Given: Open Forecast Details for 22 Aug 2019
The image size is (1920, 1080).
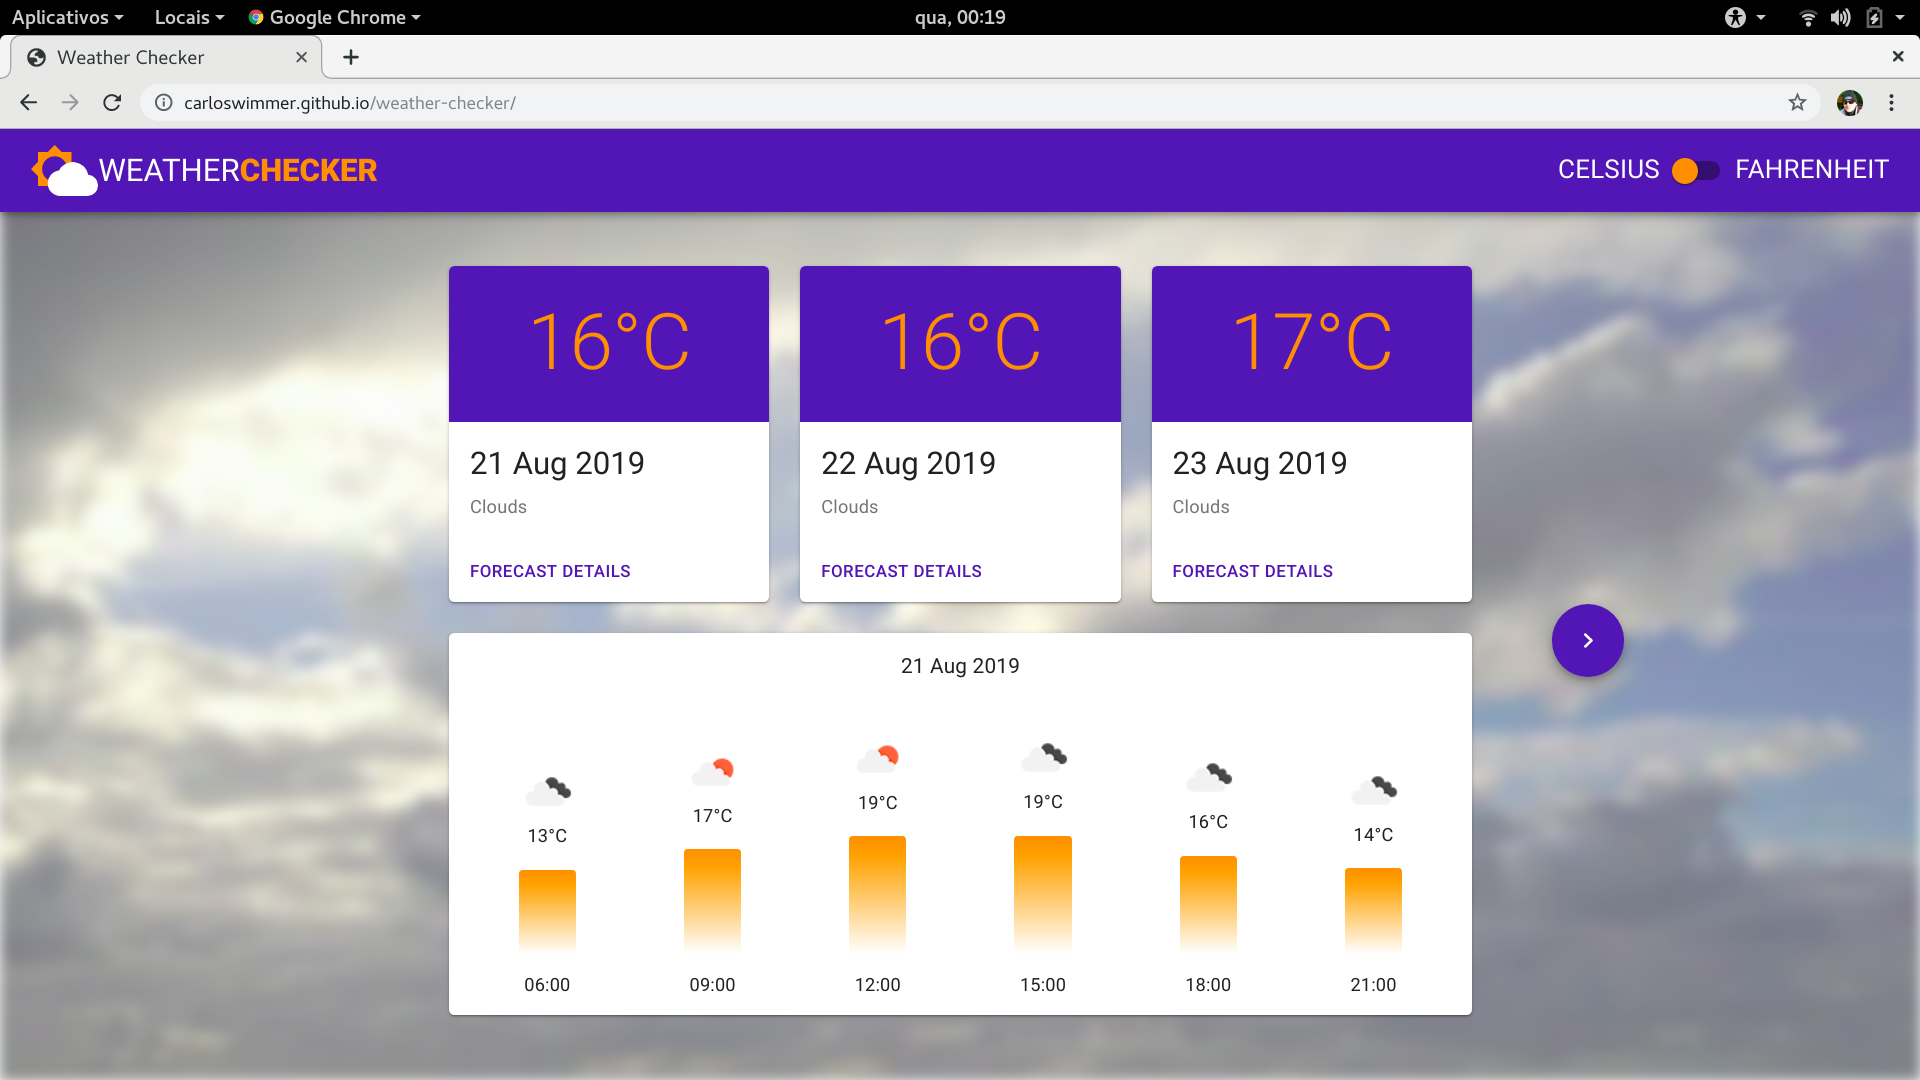Looking at the screenshot, I should coord(901,571).
